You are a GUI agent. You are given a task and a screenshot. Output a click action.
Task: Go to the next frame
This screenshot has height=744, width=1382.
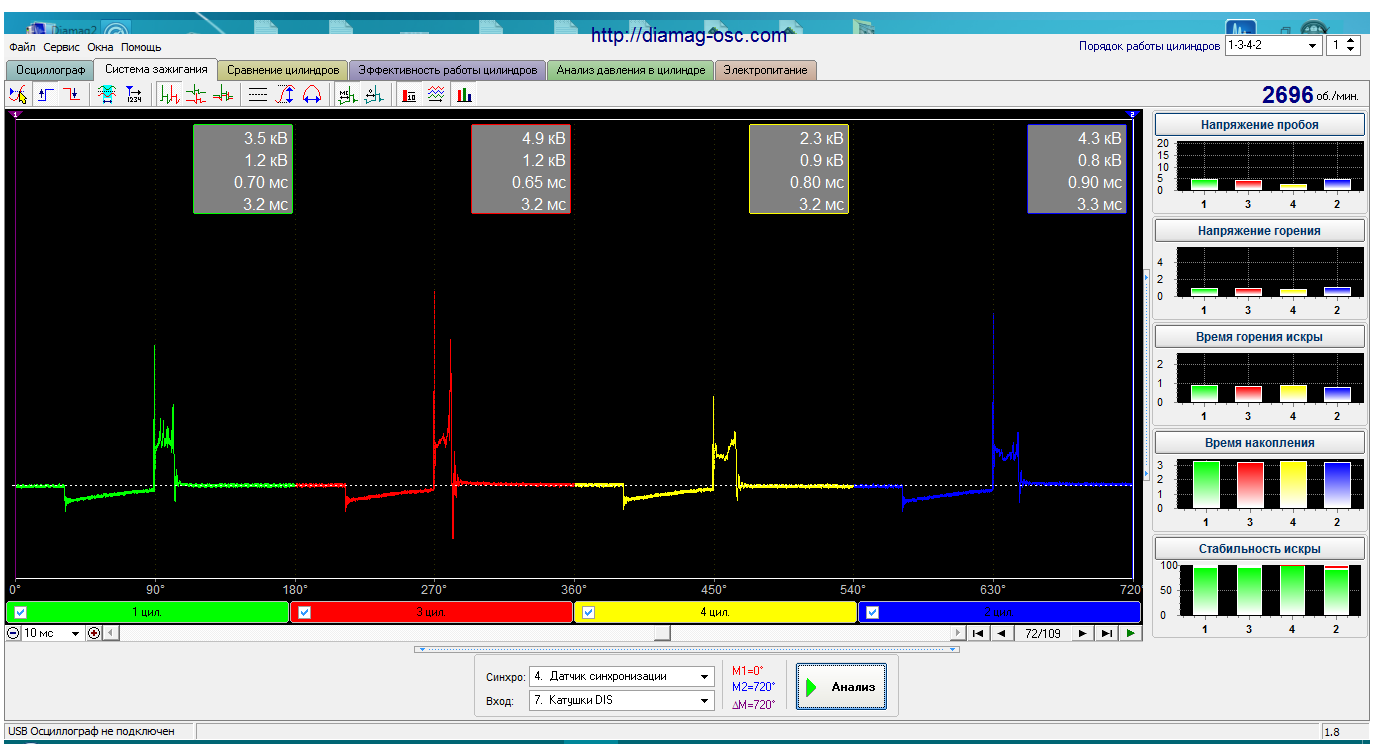click(x=1083, y=633)
